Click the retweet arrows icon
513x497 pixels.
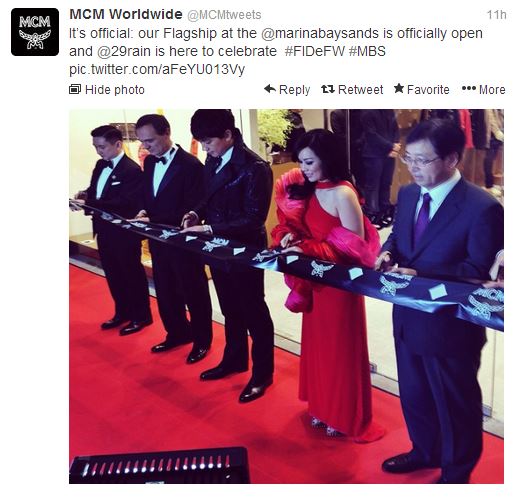click(328, 89)
